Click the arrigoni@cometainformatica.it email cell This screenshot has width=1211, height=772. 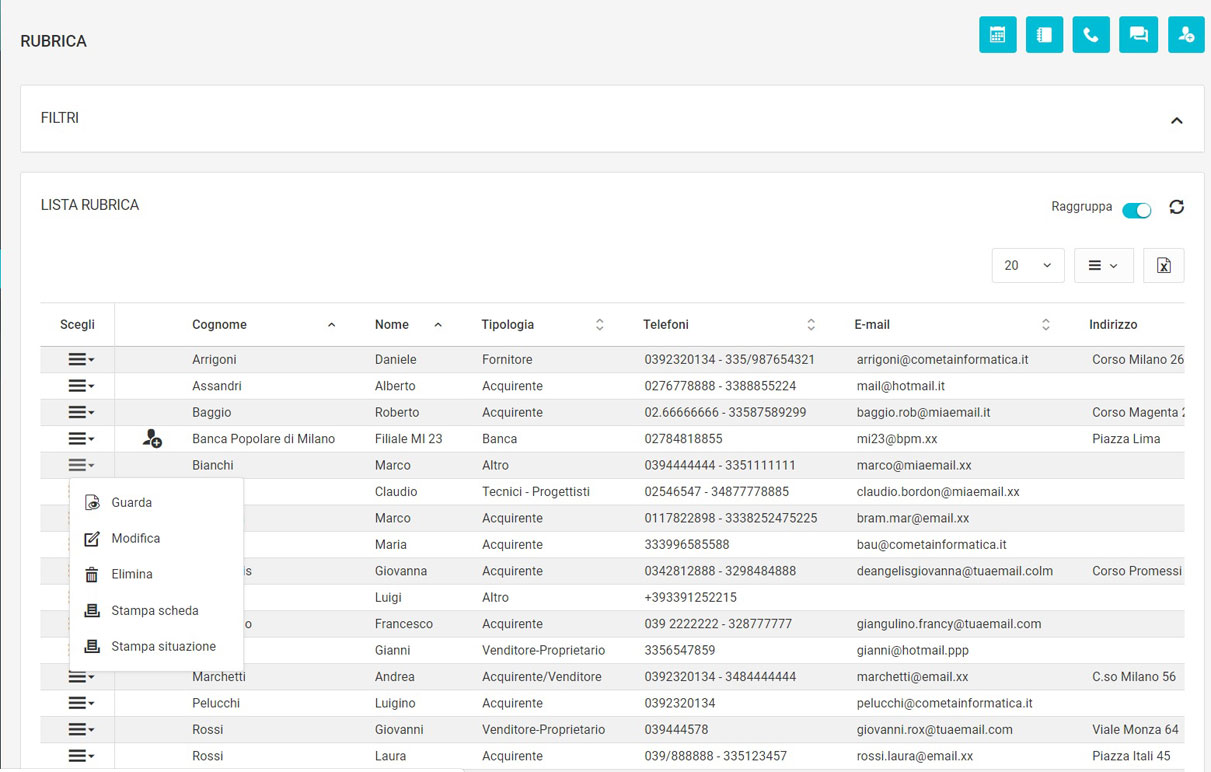[x=942, y=360]
